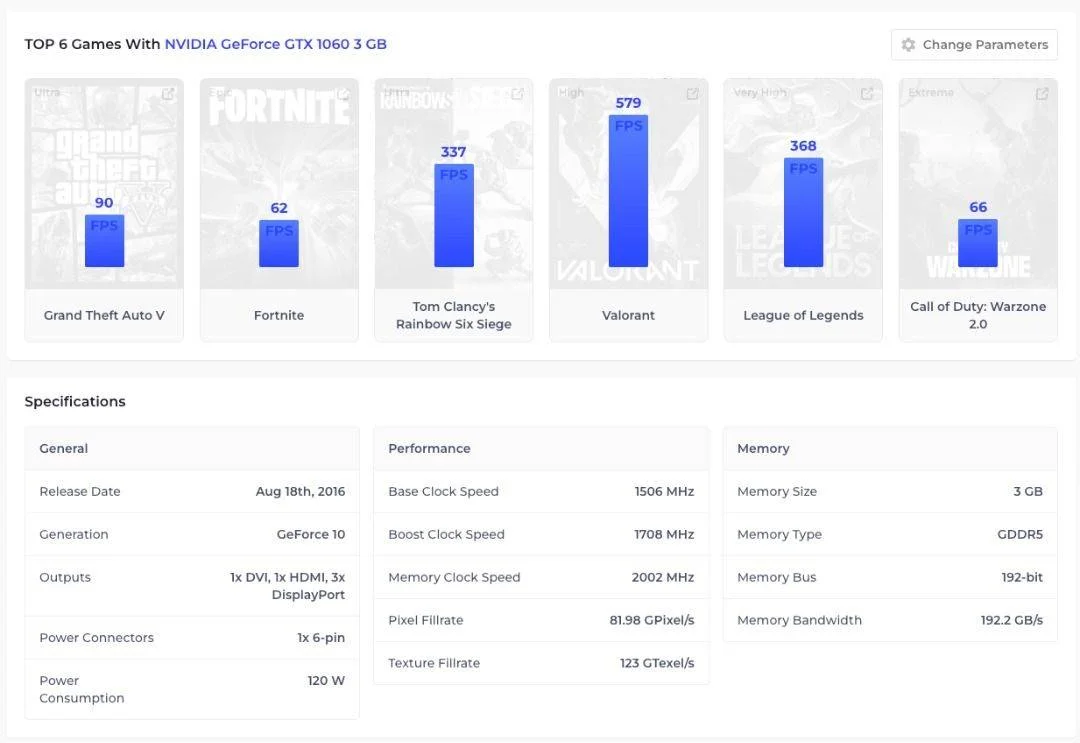The image size is (1080, 743).
Task: Click the Pixel Fillrate label
Action: [x=426, y=620]
